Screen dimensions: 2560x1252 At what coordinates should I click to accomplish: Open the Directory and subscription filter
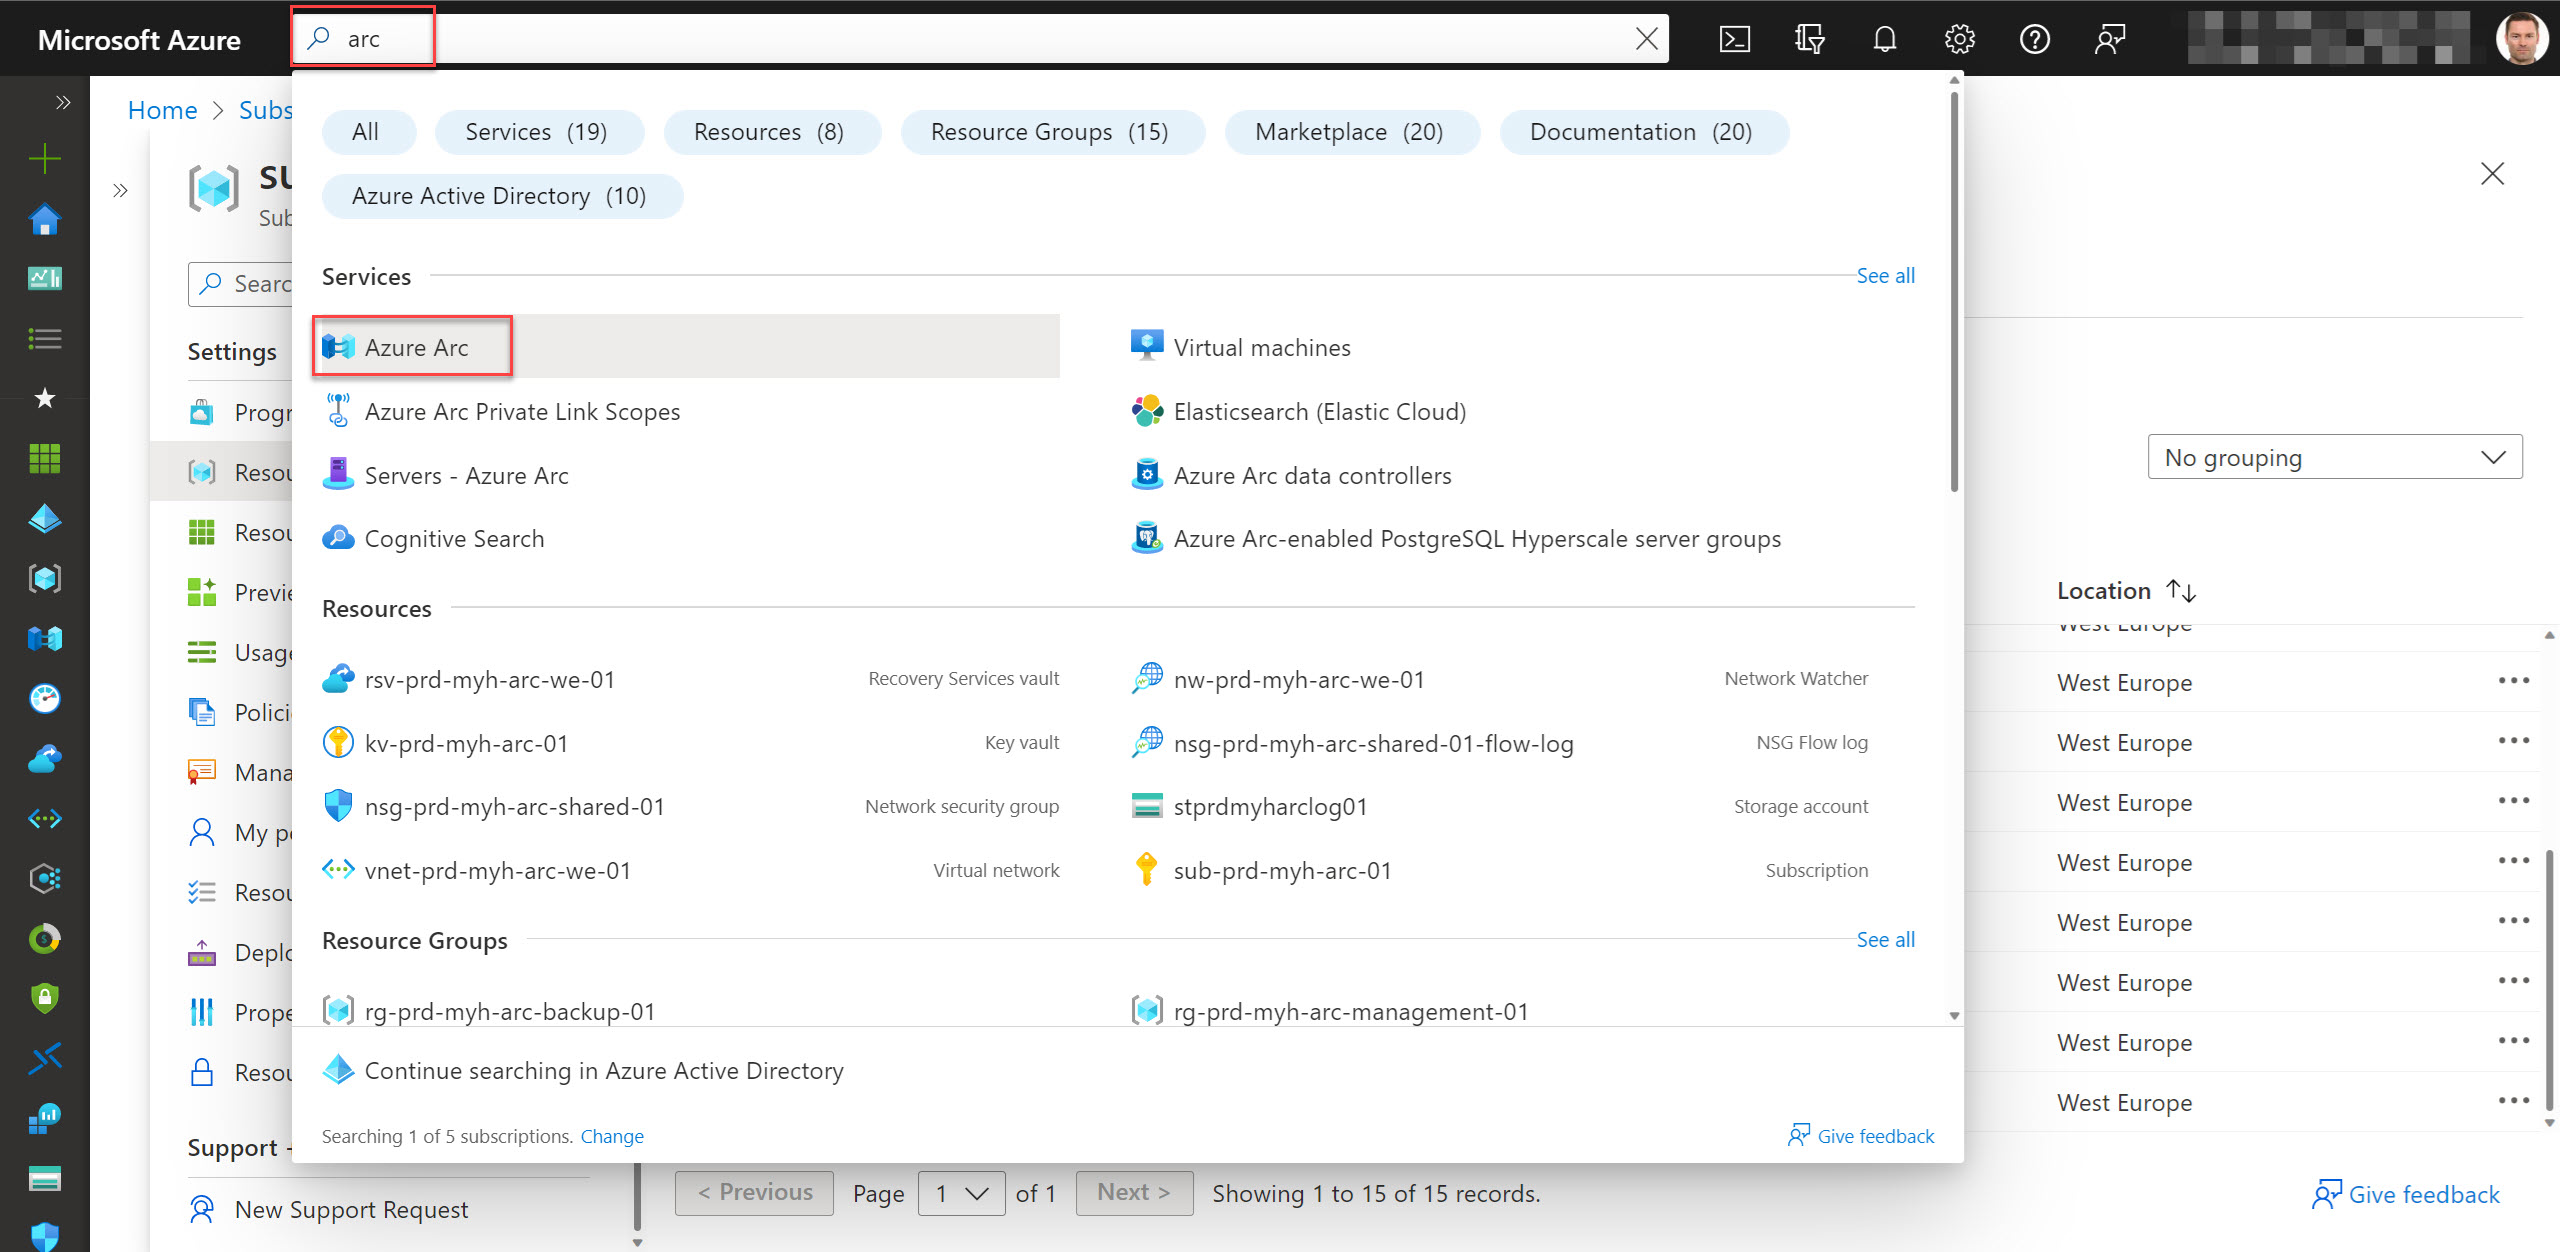click(1810, 38)
